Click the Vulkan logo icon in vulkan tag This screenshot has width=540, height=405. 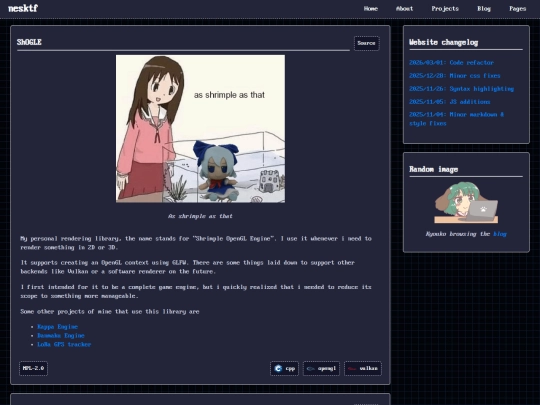[x=352, y=368]
